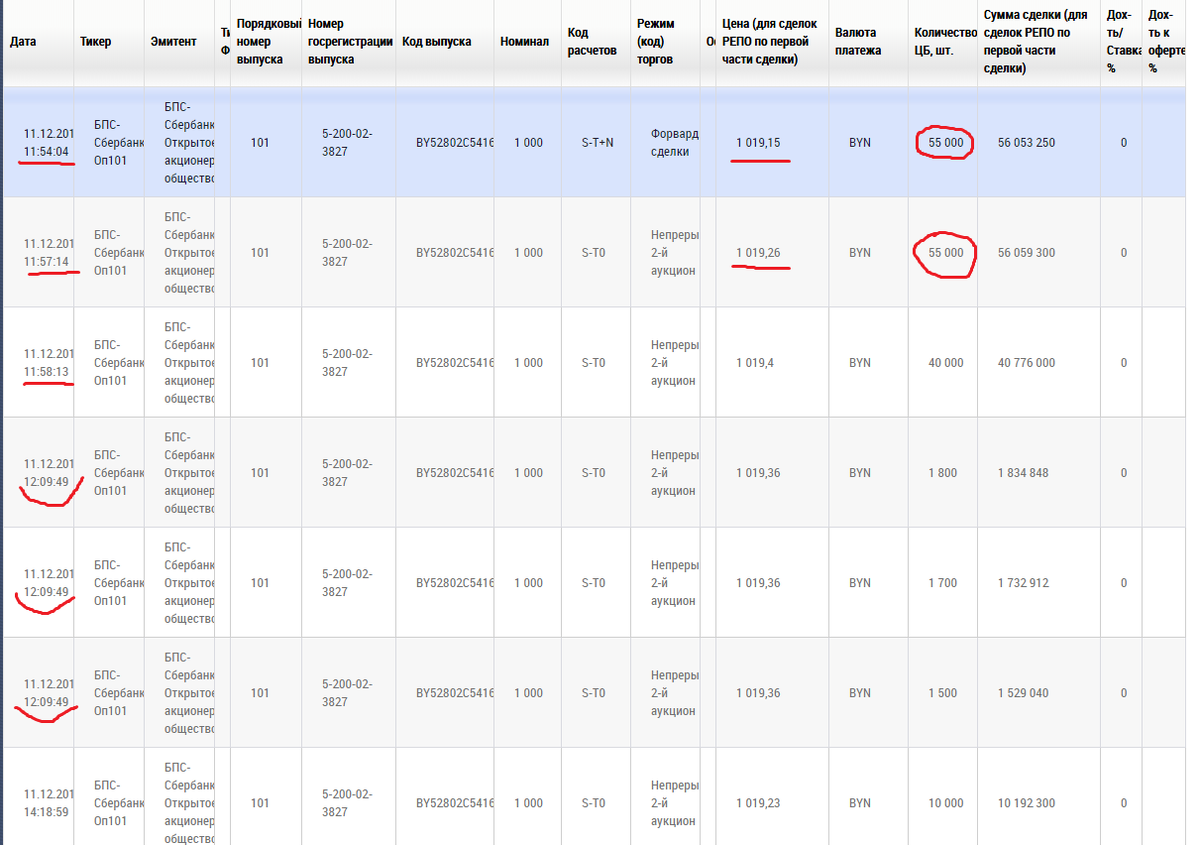Screen dimensions: 1200x846
Task: Click the deal sum 1 732 912
Action: [x=1023, y=583]
